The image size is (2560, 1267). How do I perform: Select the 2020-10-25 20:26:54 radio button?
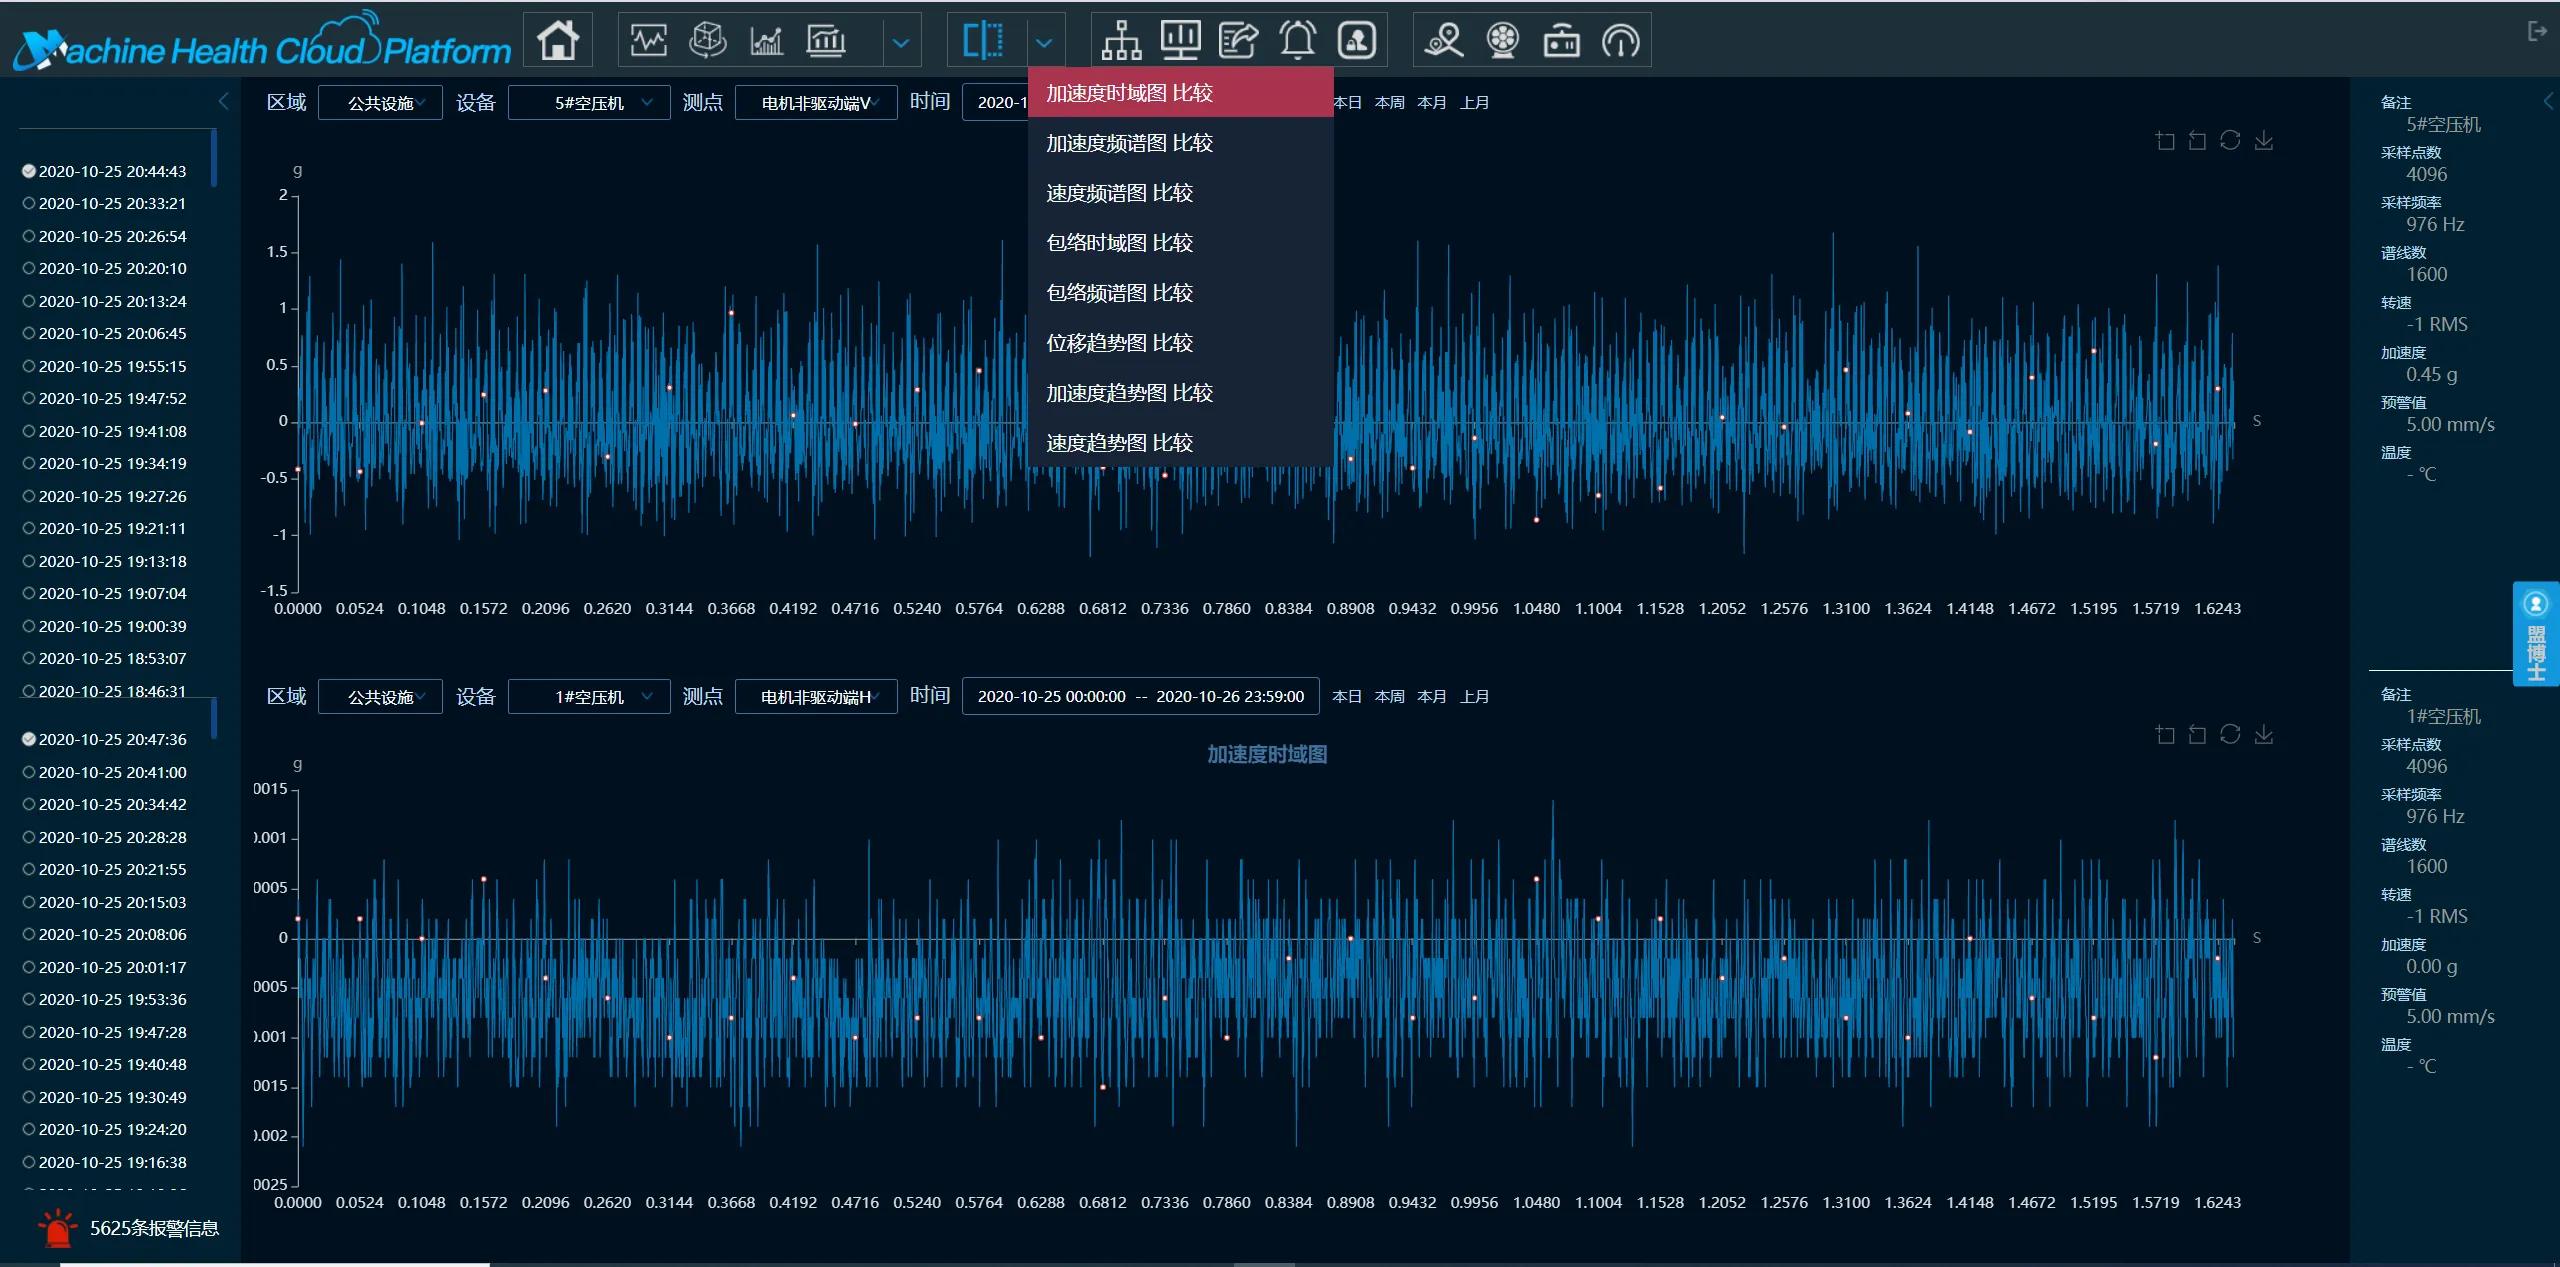point(29,237)
